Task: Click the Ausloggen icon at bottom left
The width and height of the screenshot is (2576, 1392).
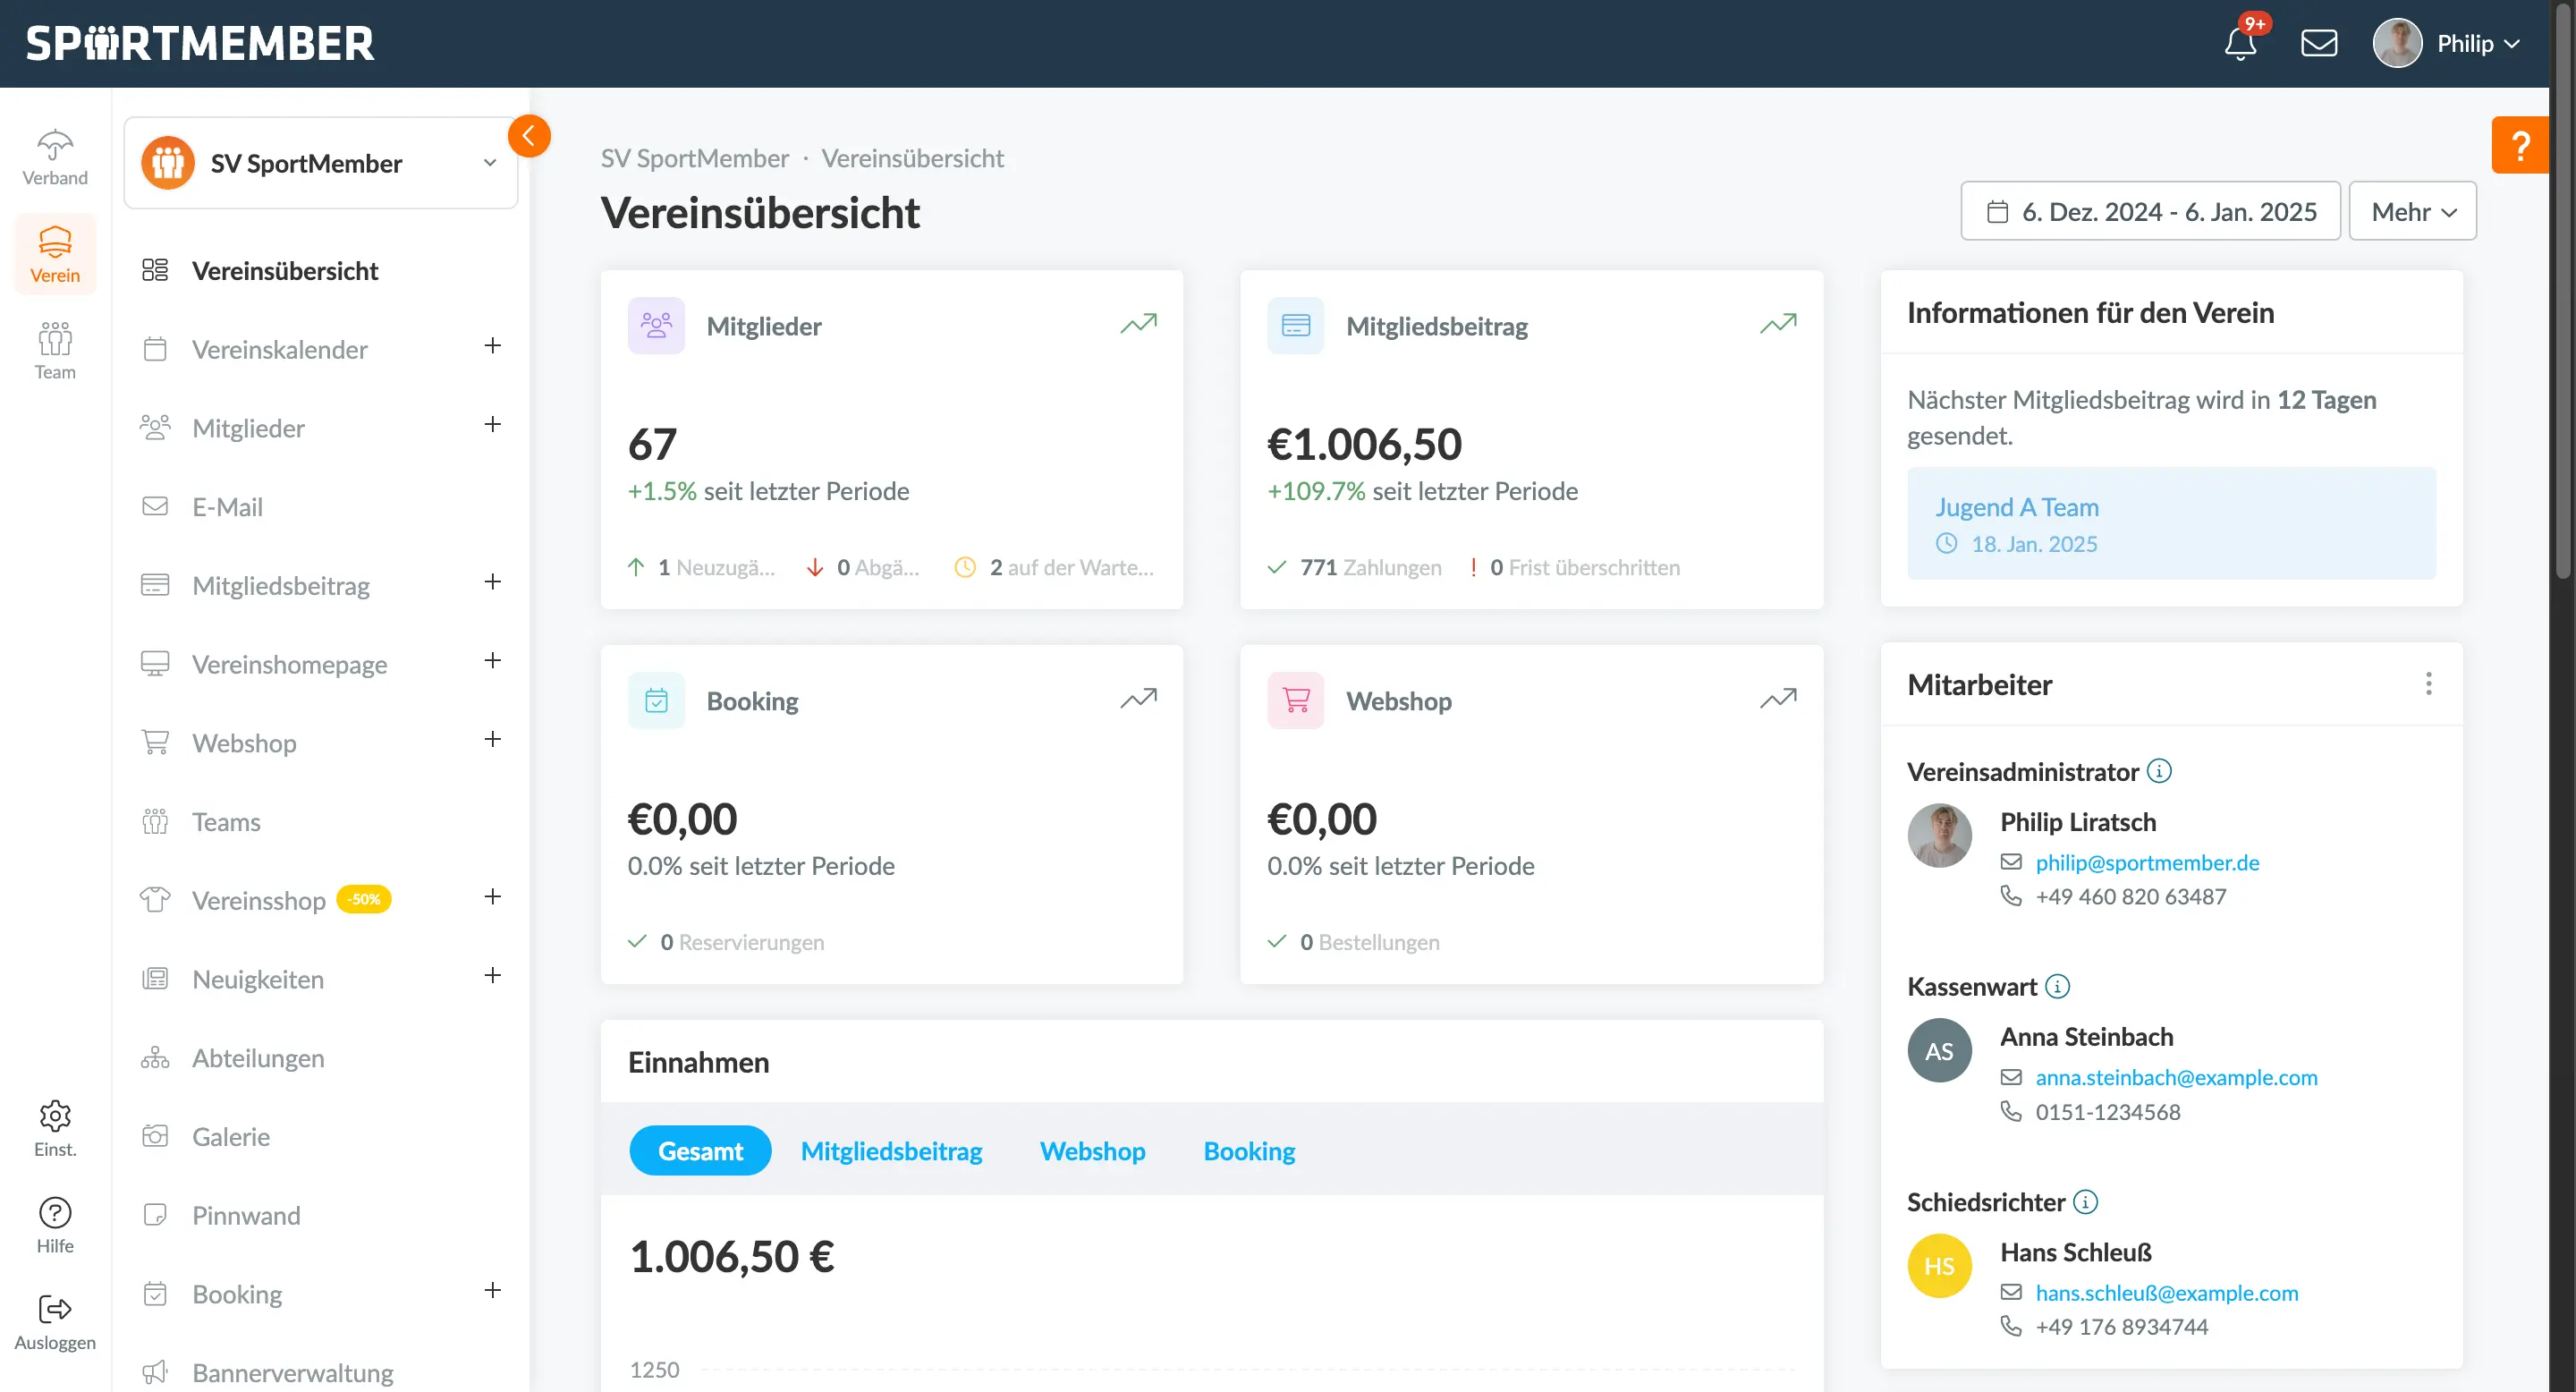Action: tap(55, 1311)
